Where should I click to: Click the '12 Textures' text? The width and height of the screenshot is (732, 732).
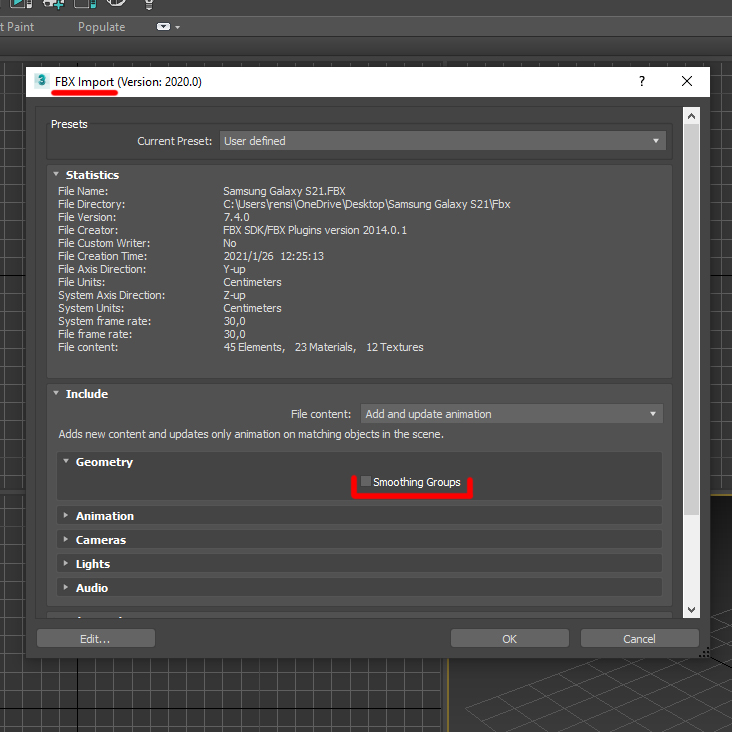click(x=395, y=347)
